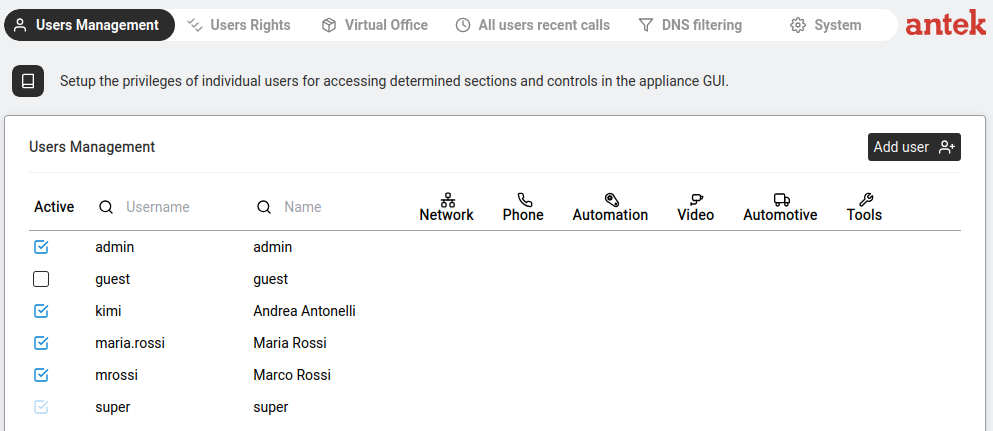Click the Username search magnifier icon
Viewport: 993px width, 431px height.
click(x=107, y=207)
